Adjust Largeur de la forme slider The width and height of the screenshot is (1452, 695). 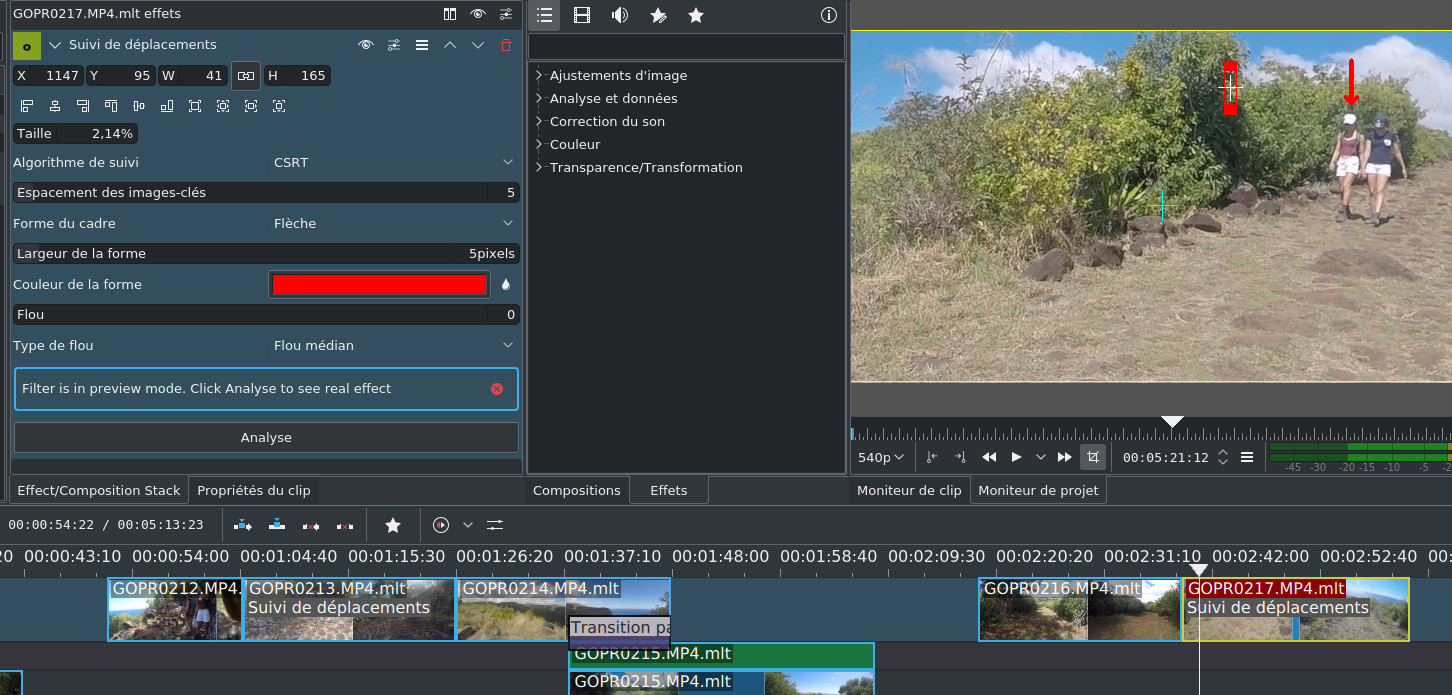tap(266, 254)
